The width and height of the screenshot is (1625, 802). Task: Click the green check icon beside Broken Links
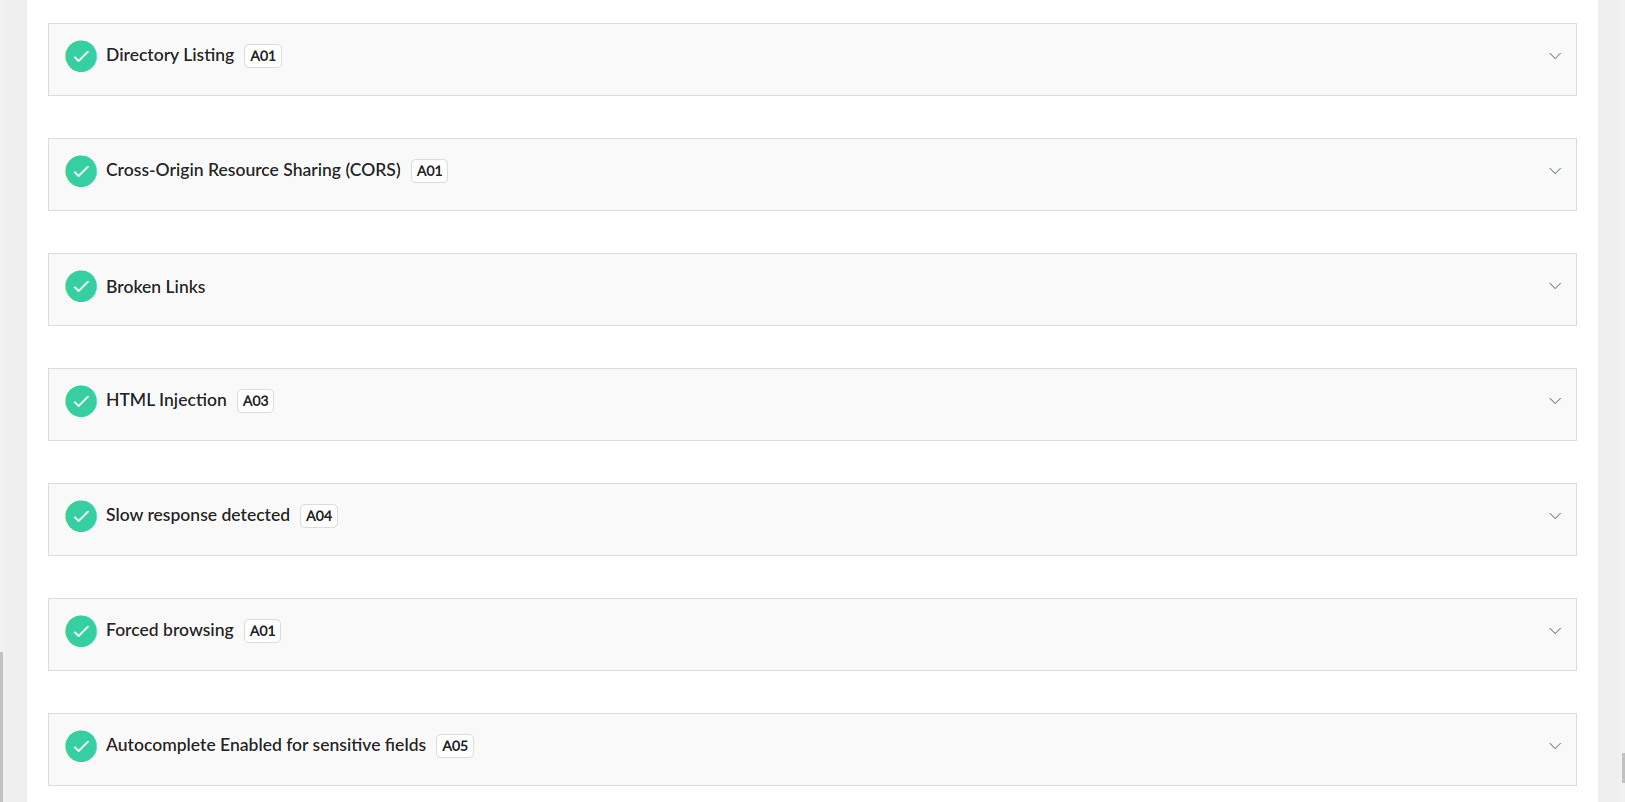coord(81,286)
